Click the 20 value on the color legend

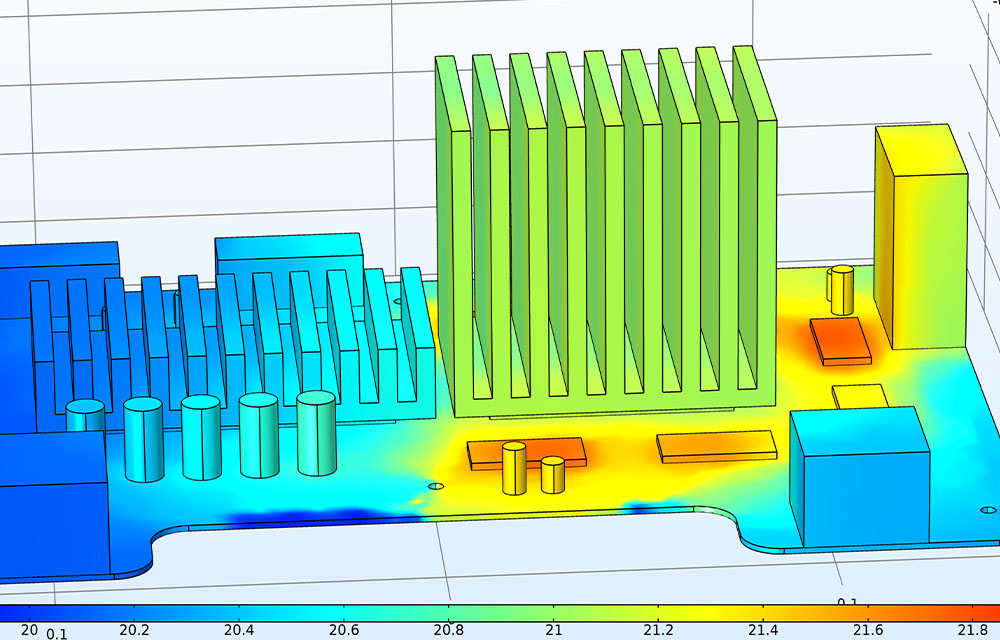click(x=29, y=630)
